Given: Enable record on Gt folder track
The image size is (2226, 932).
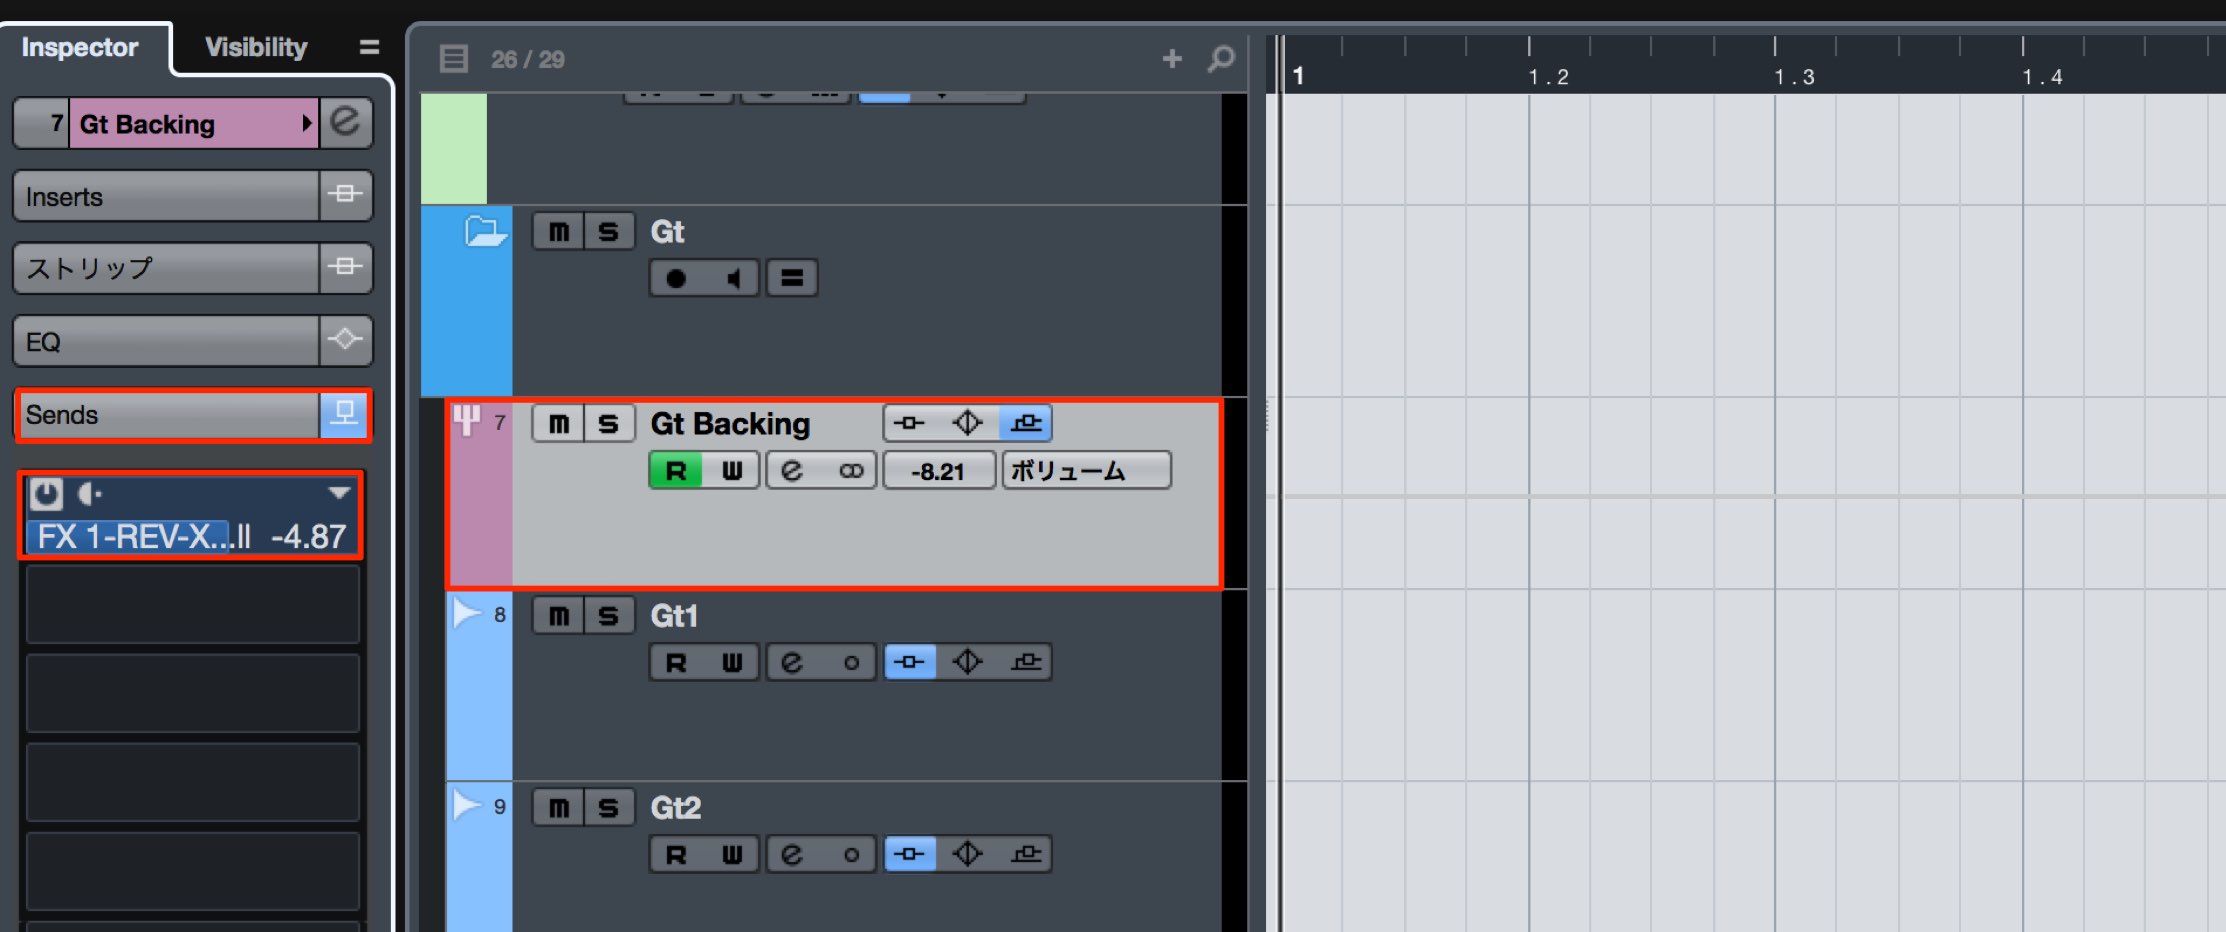Looking at the screenshot, I should (676, 279).
